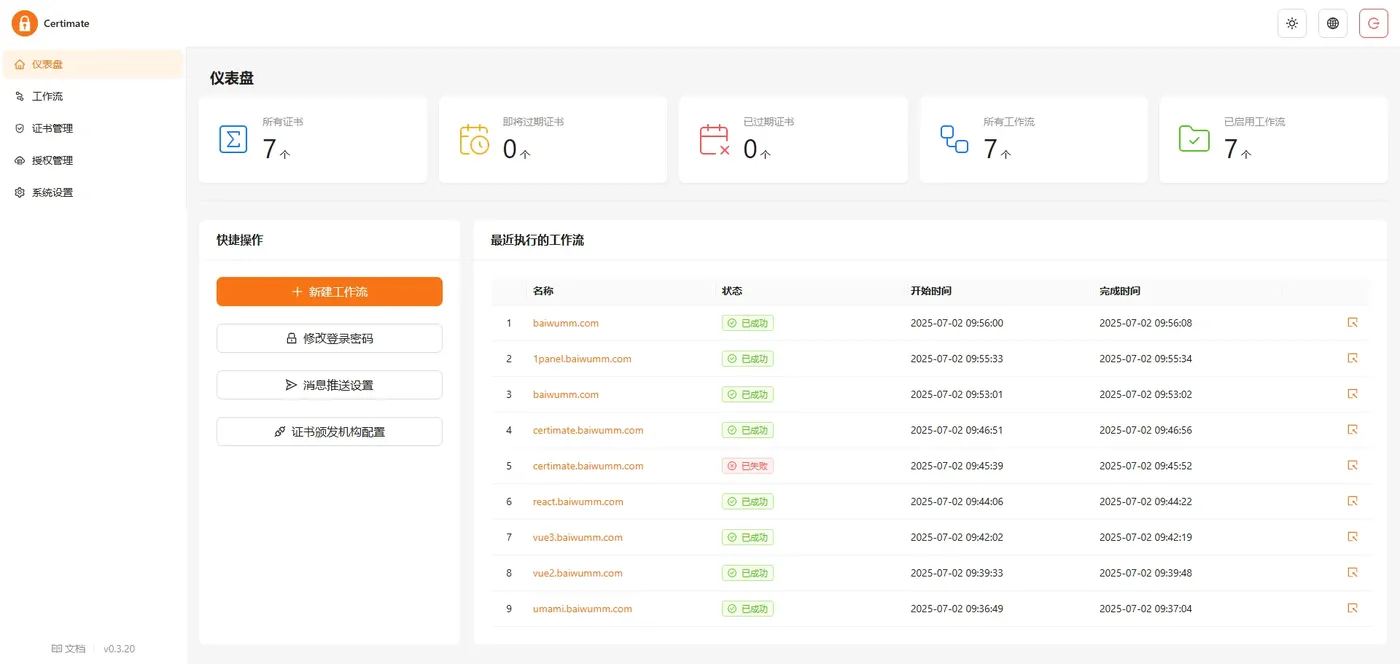Open vue2.baiwumm.com workflow link

[x=578, y=573]
